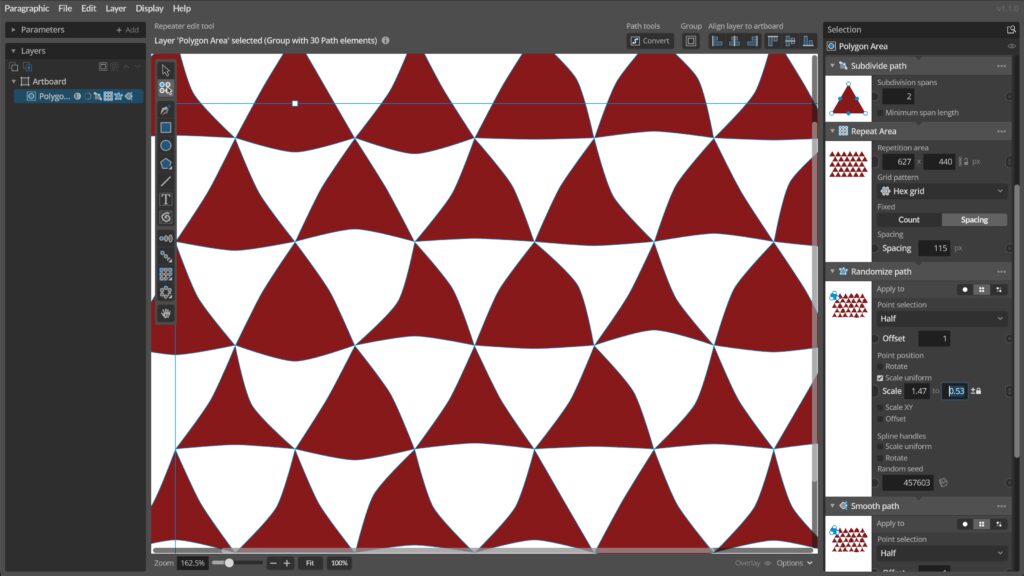This screenshot has width=1024, height=576.
Task: Select the grid repeat area tool
Action: coord(166,274)
